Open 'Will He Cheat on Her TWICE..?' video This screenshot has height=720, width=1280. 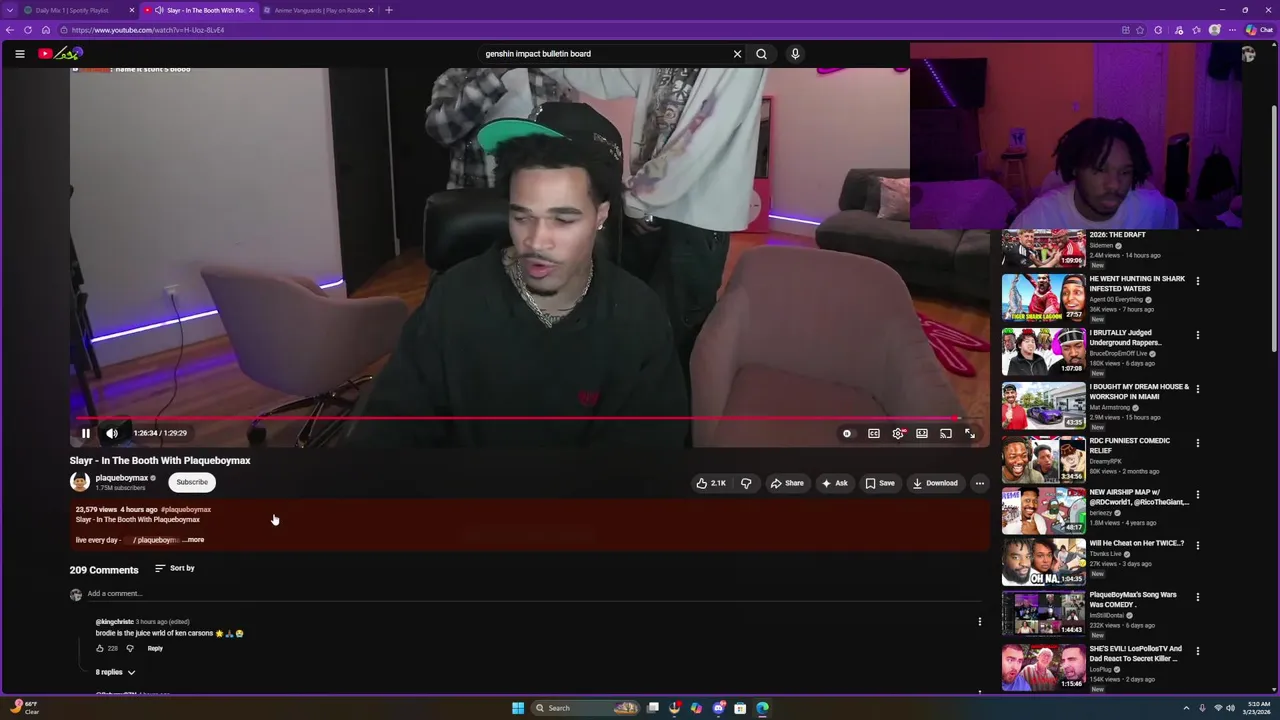tap(1136, 543)
